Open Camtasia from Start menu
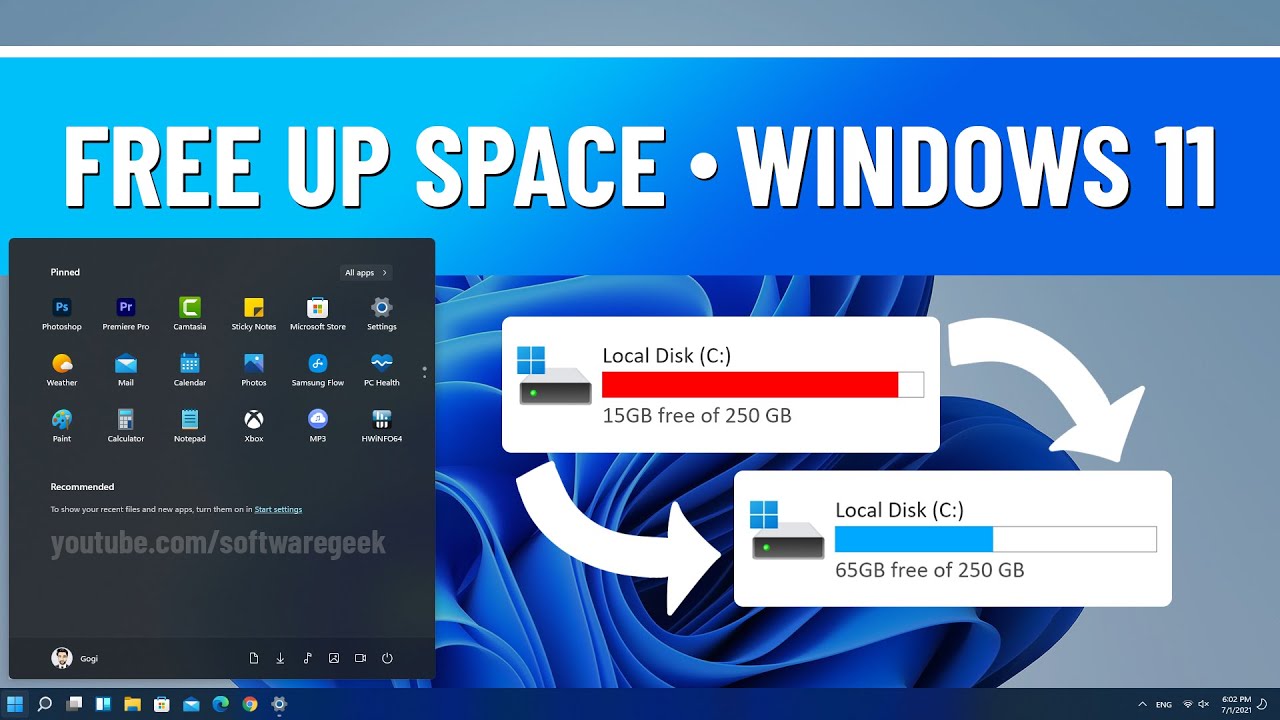Screen dimensions: 1280x720 (190, 313)
